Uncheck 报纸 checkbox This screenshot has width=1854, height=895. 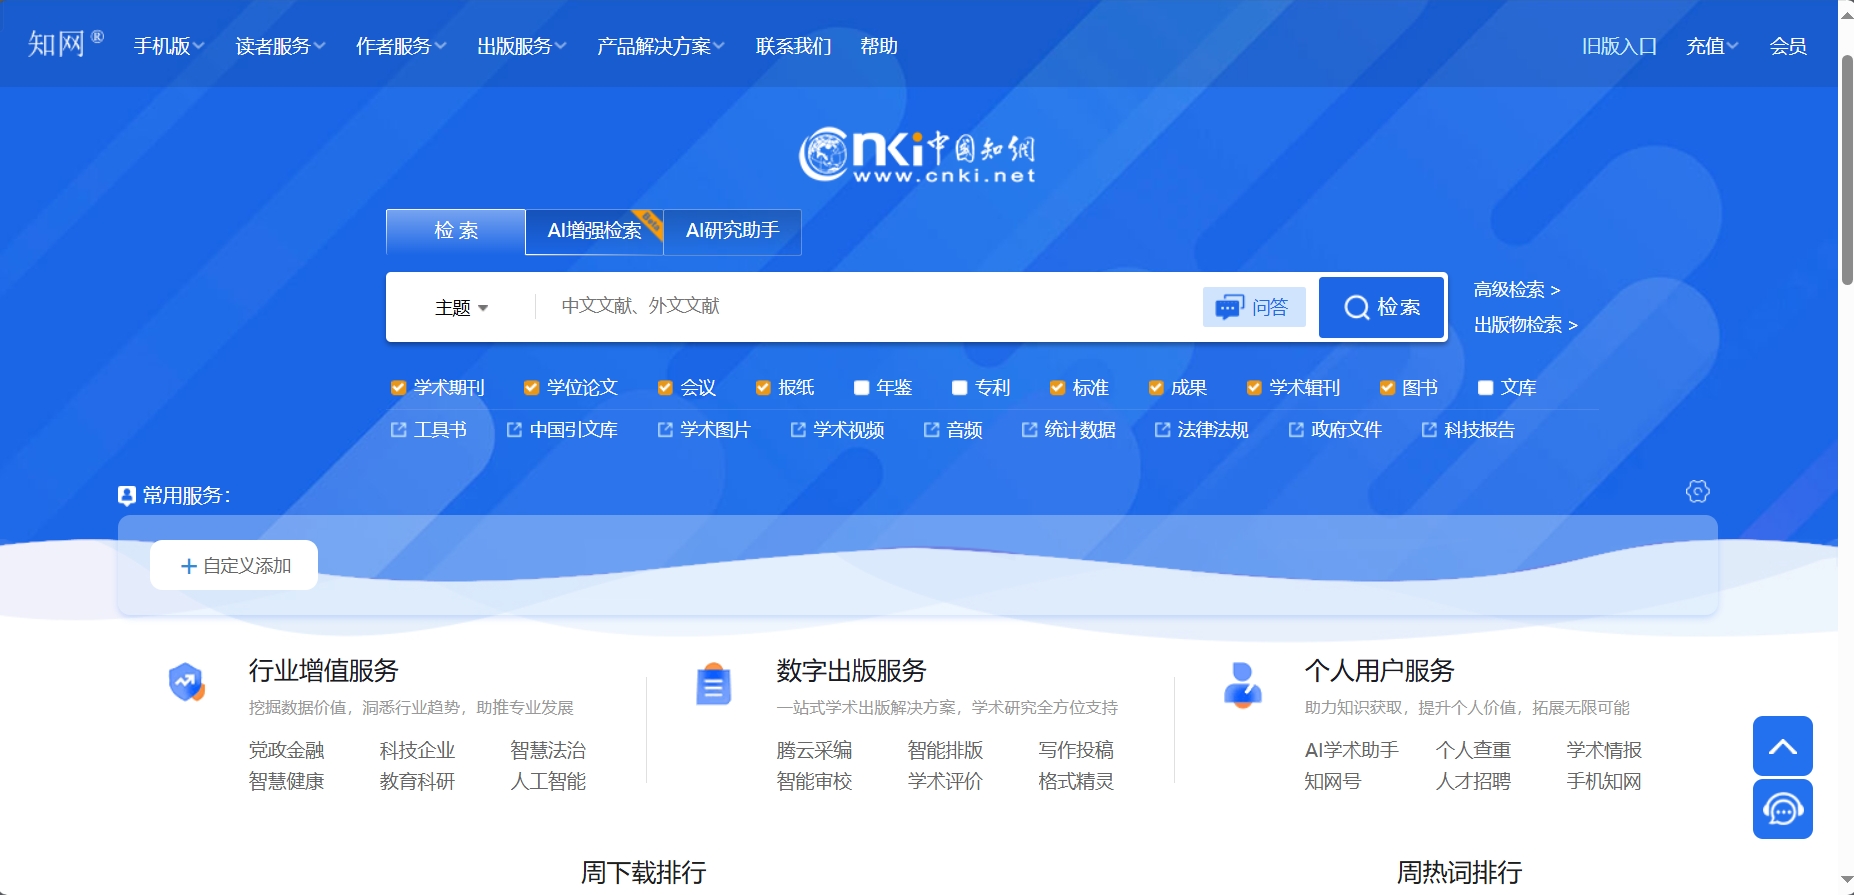pos(763,388)
